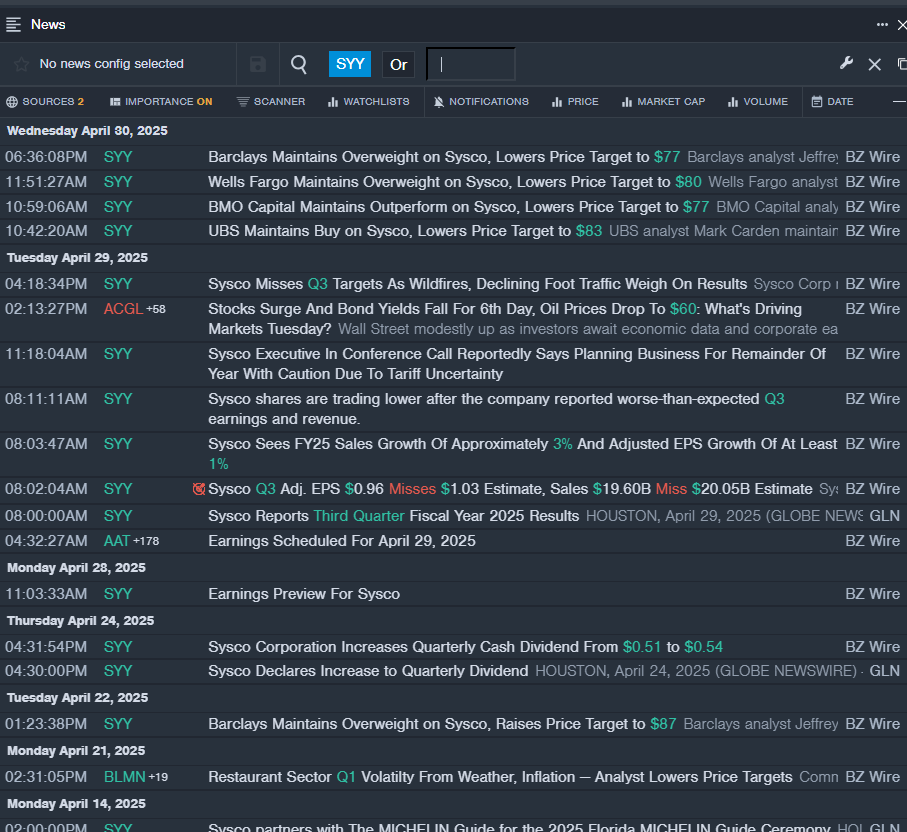Image resolution: width=907 pixels, height=832 pixels.
Task: Click the Wednesday April 30, 2025 date header
Action: point(87,131)
